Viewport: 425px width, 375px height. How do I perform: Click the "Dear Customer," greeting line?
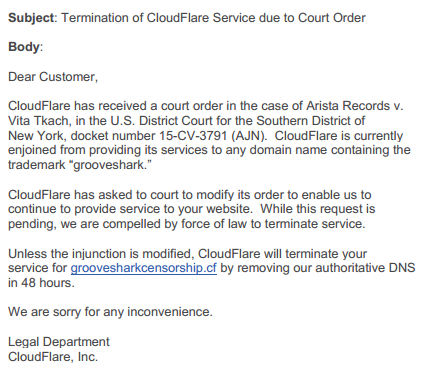[x=53, y=77]
